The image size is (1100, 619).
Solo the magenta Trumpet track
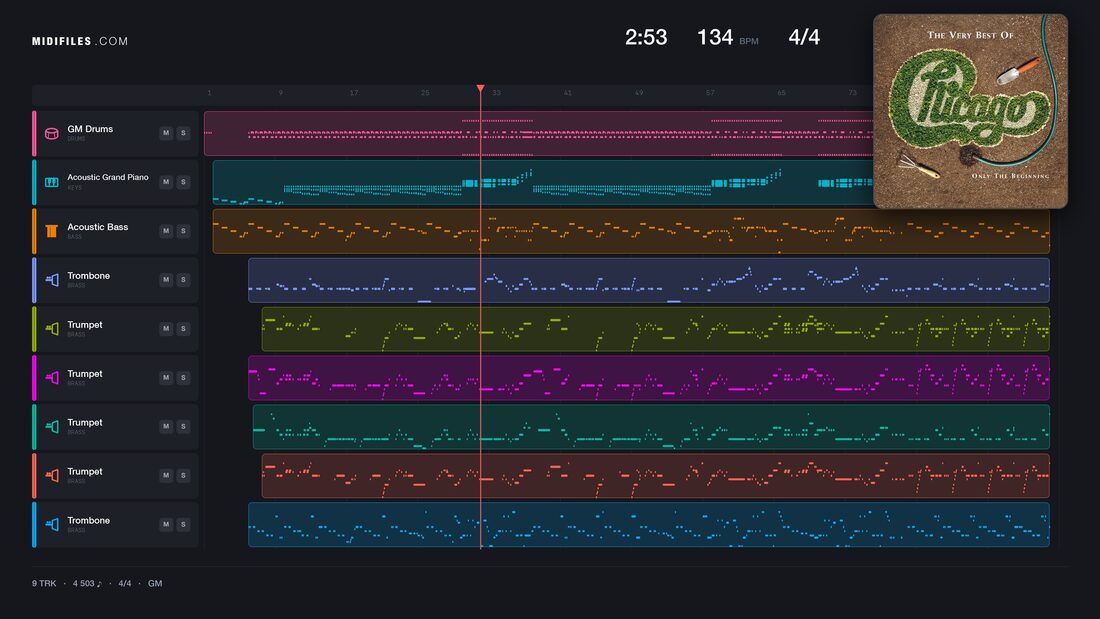coord(183,378)
